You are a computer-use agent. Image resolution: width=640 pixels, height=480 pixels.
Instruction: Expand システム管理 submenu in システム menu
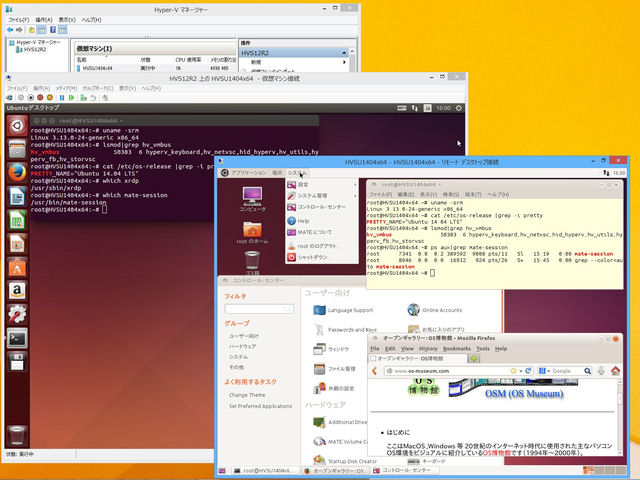(x=322, y=196)
